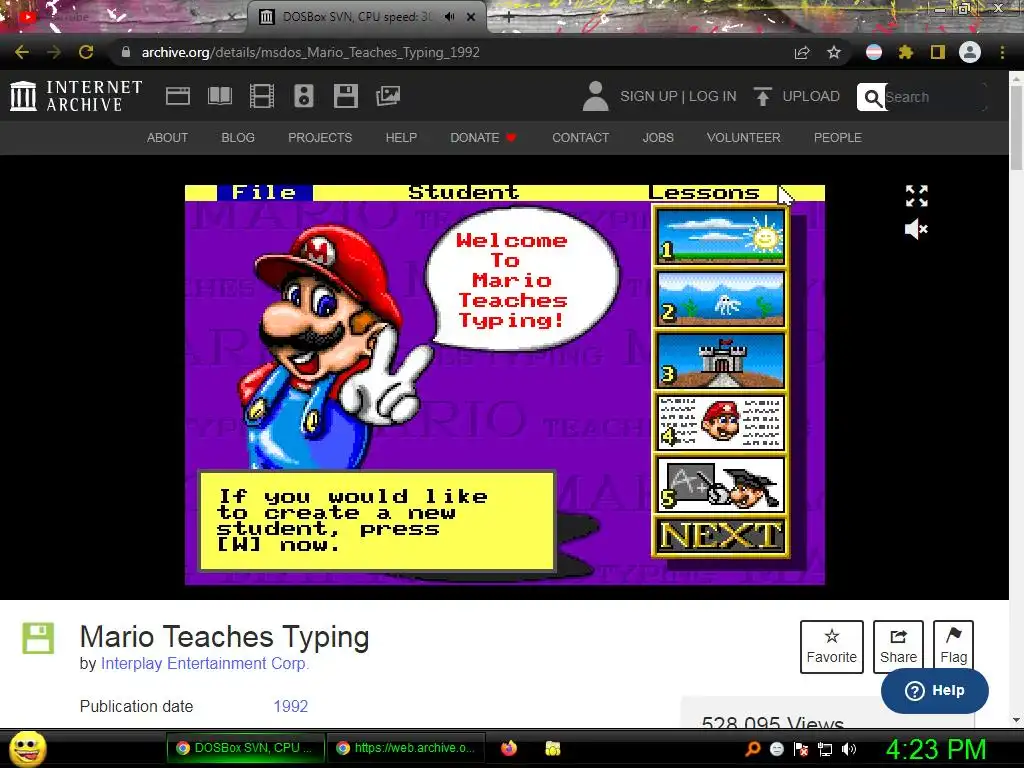The image size is (1024, 768).
Task: Mute the DOSBox tab audio icon
Action: click(x=449, y=17)
